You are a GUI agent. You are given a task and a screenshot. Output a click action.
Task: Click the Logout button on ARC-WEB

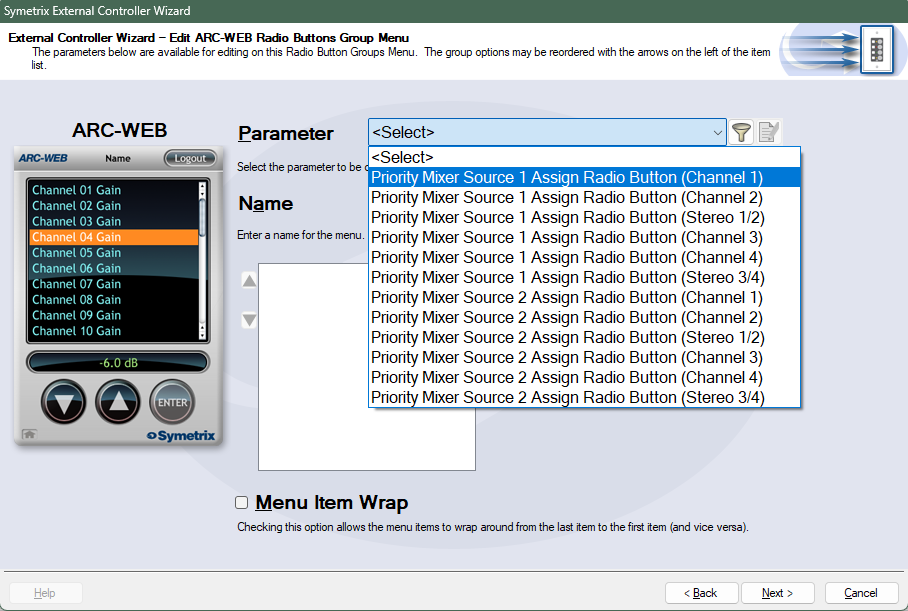click(x=189, y=158)
